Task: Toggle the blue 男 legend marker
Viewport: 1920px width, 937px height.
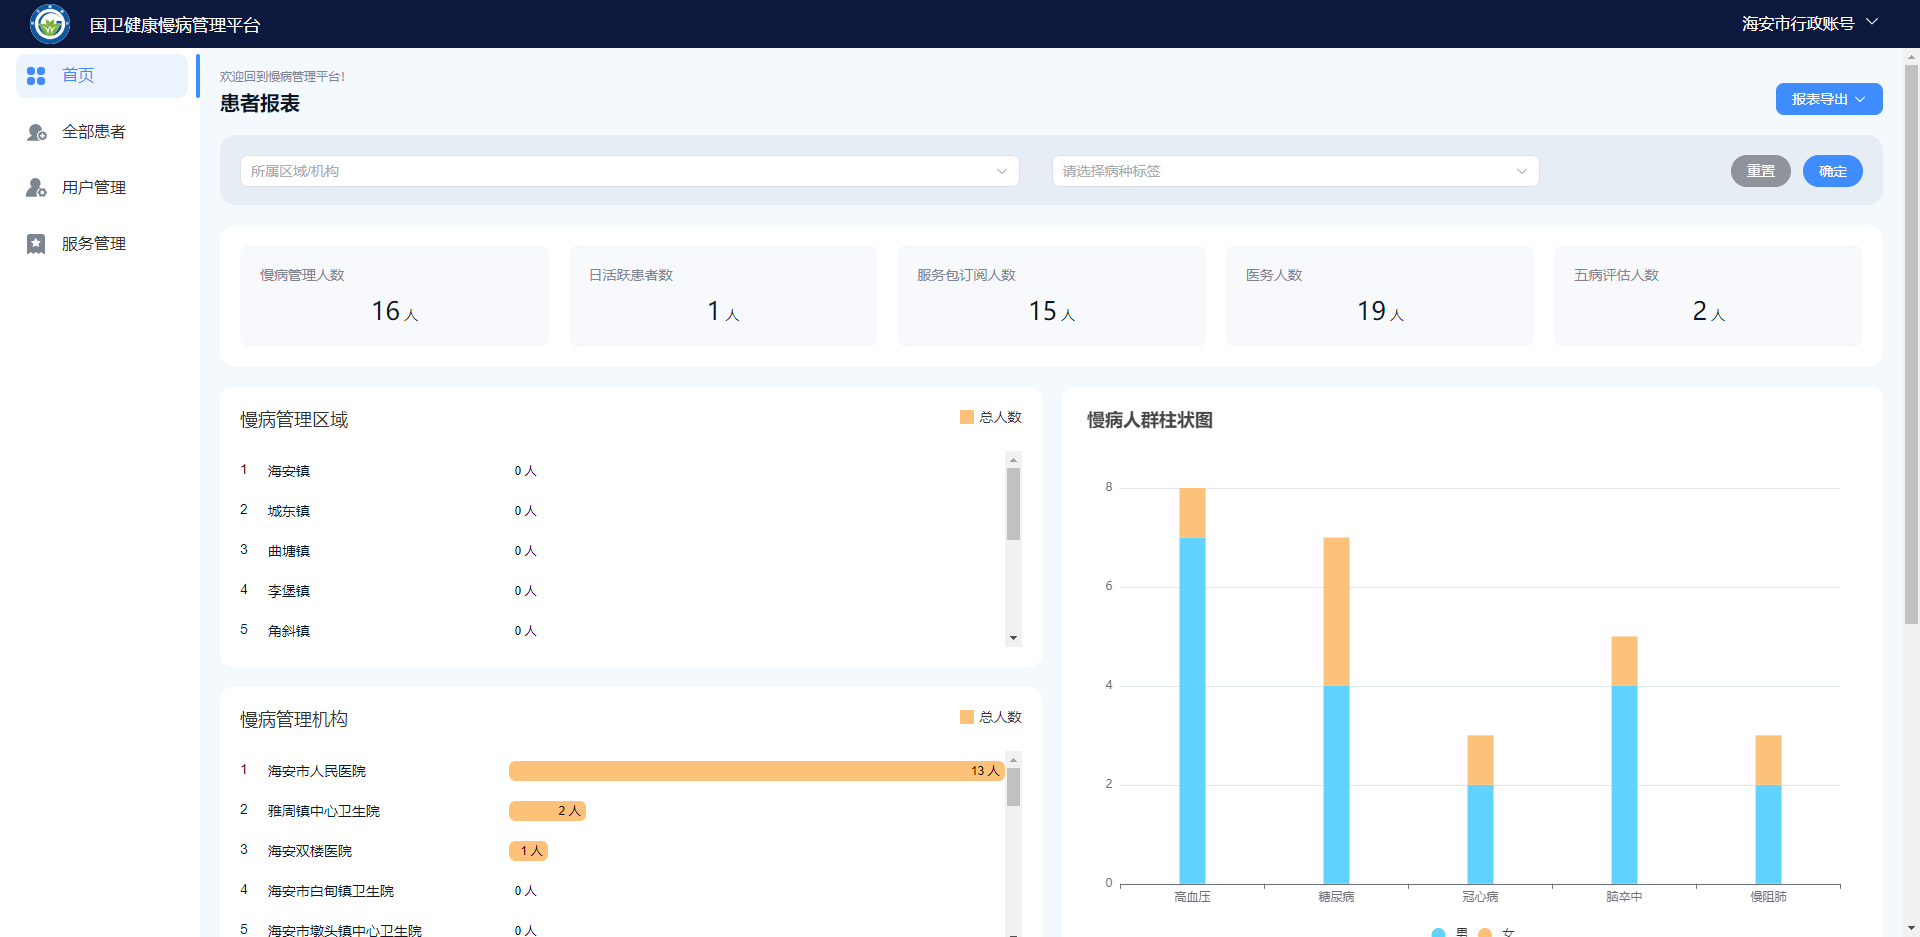Action: pyautogui.click(x=1438, y=932)
